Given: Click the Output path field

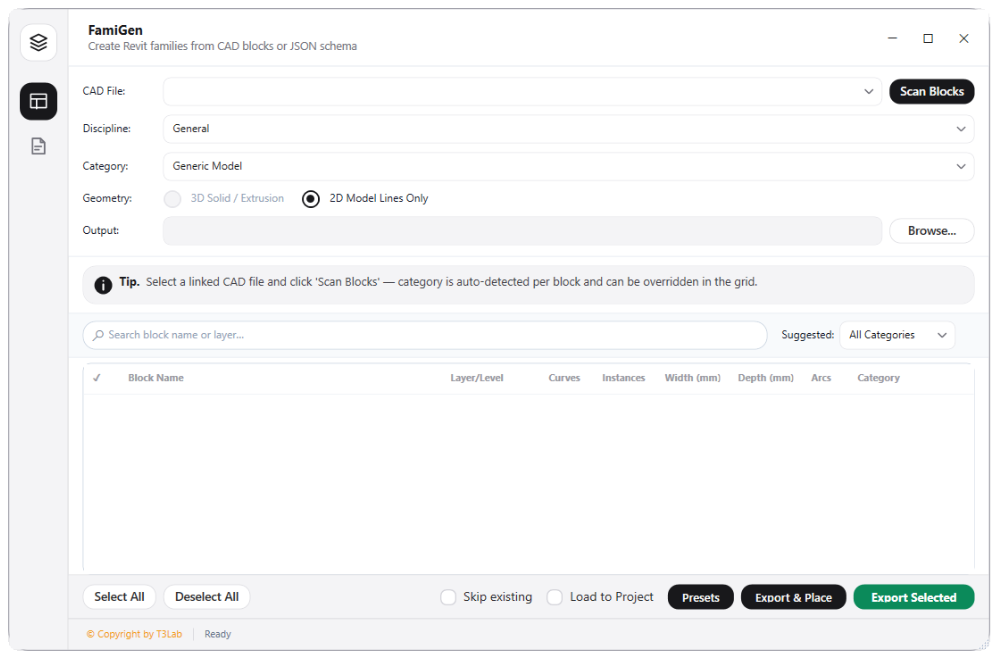Looking at the screenshot, I should tap(522, 231).
